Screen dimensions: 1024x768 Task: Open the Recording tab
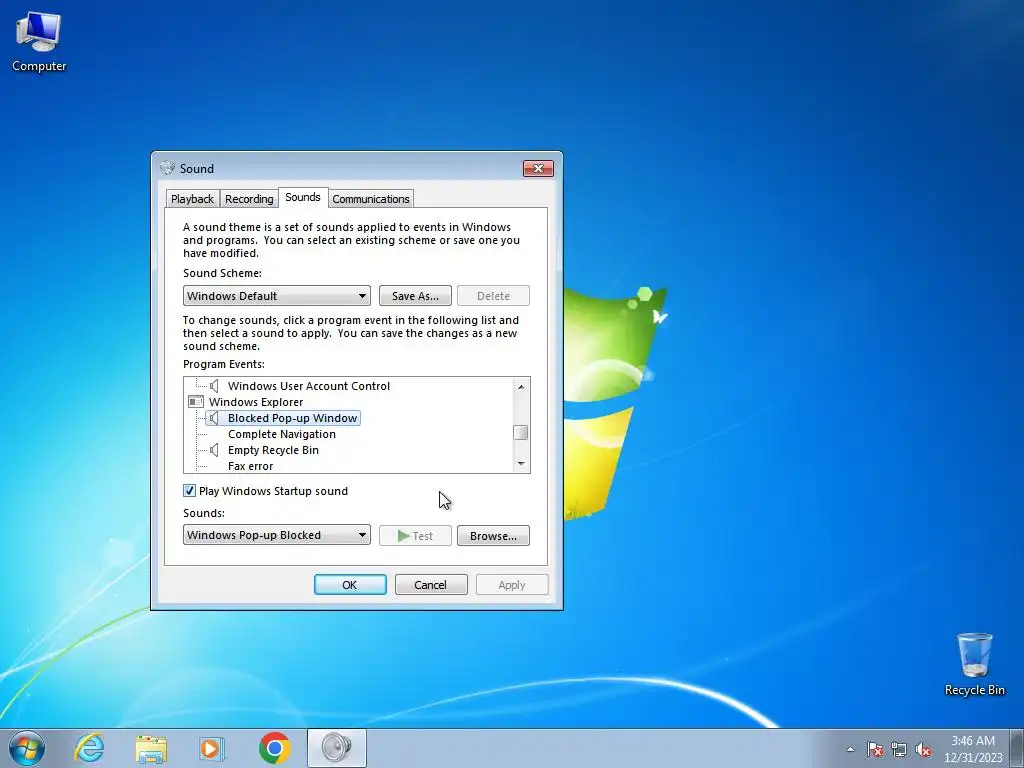[249, 199]
